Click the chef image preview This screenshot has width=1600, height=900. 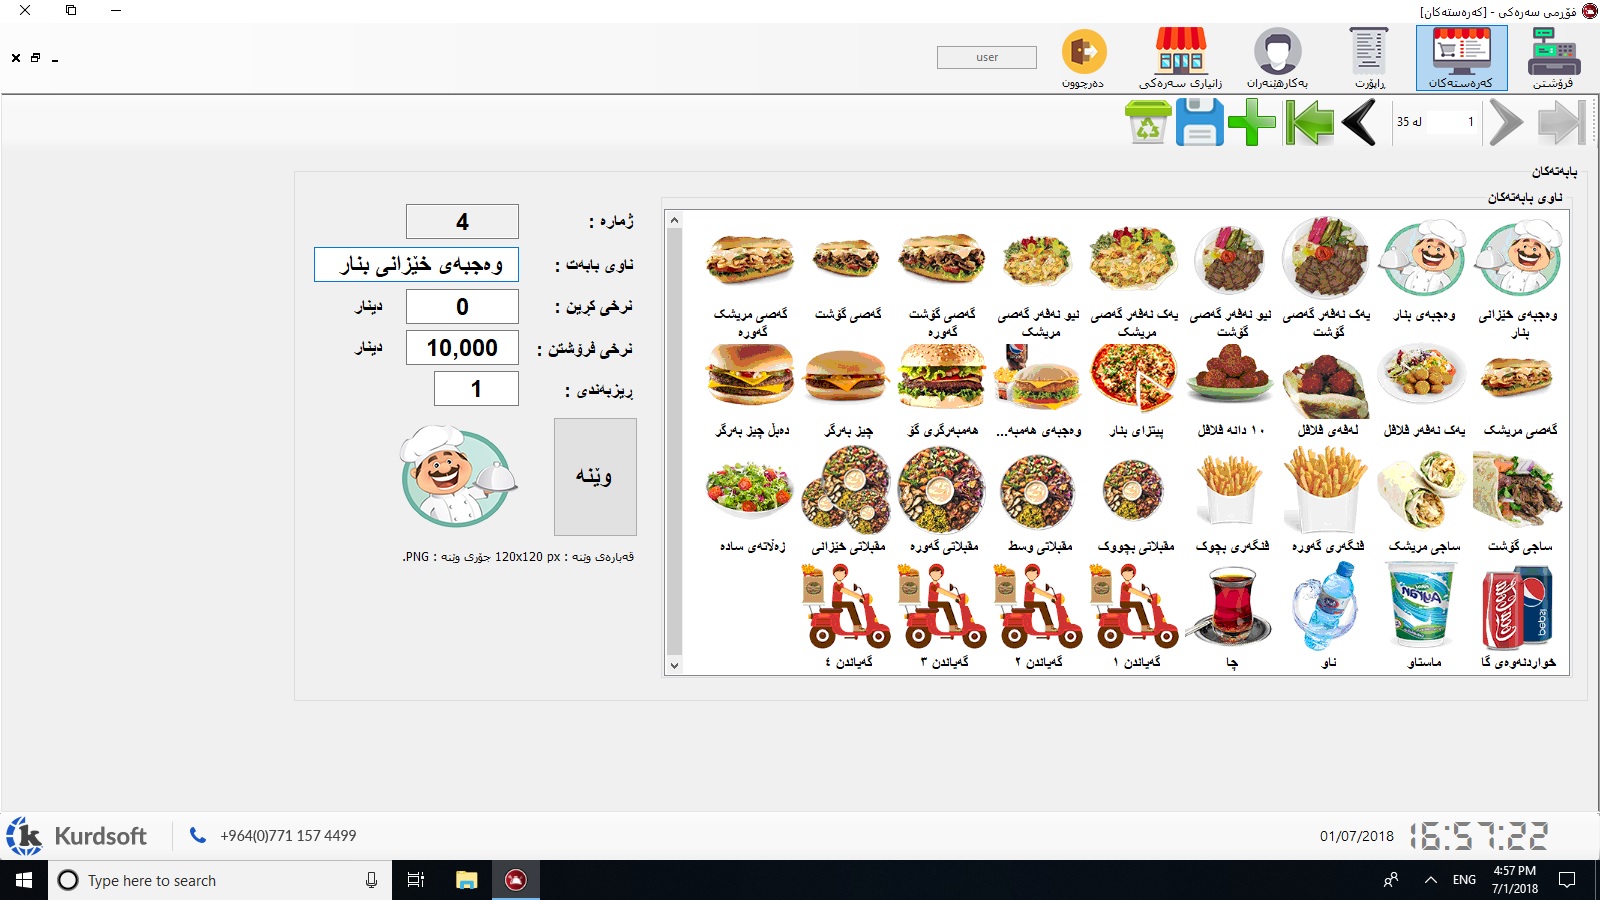point(459,476)
